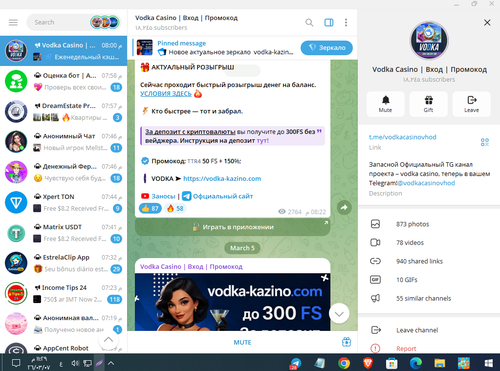The height and width of the screenshot is (371, 500).
Task: Click the fire 58 reaction
Action: (175, 208)
